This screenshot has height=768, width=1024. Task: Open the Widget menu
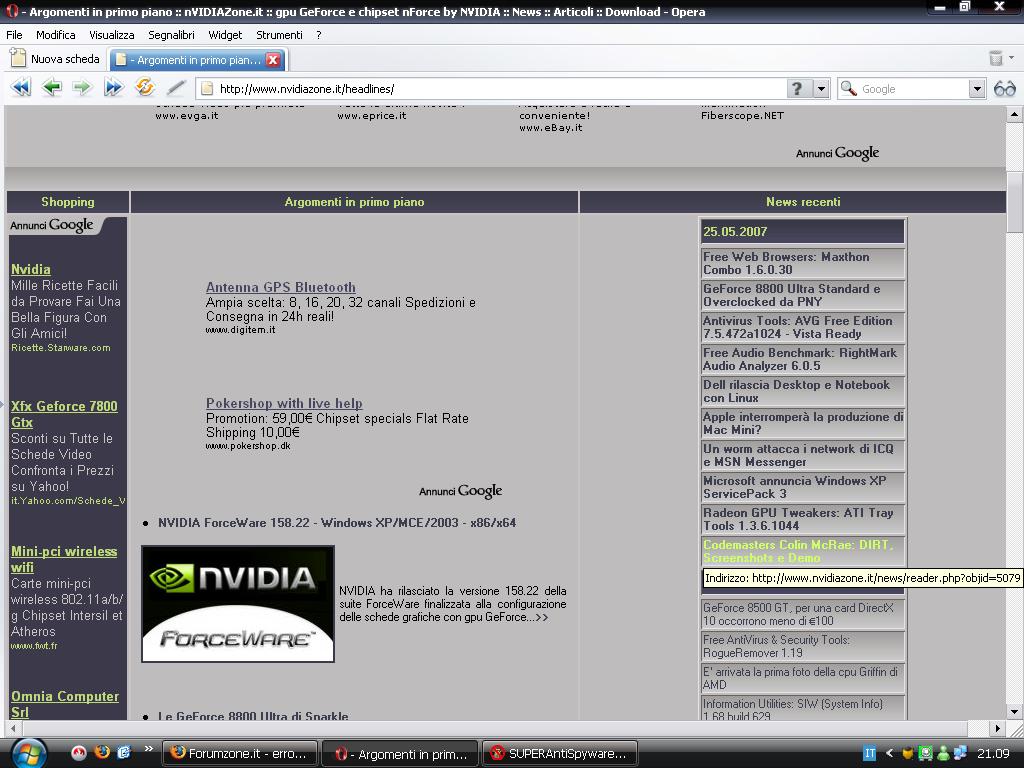coord(225,35)
